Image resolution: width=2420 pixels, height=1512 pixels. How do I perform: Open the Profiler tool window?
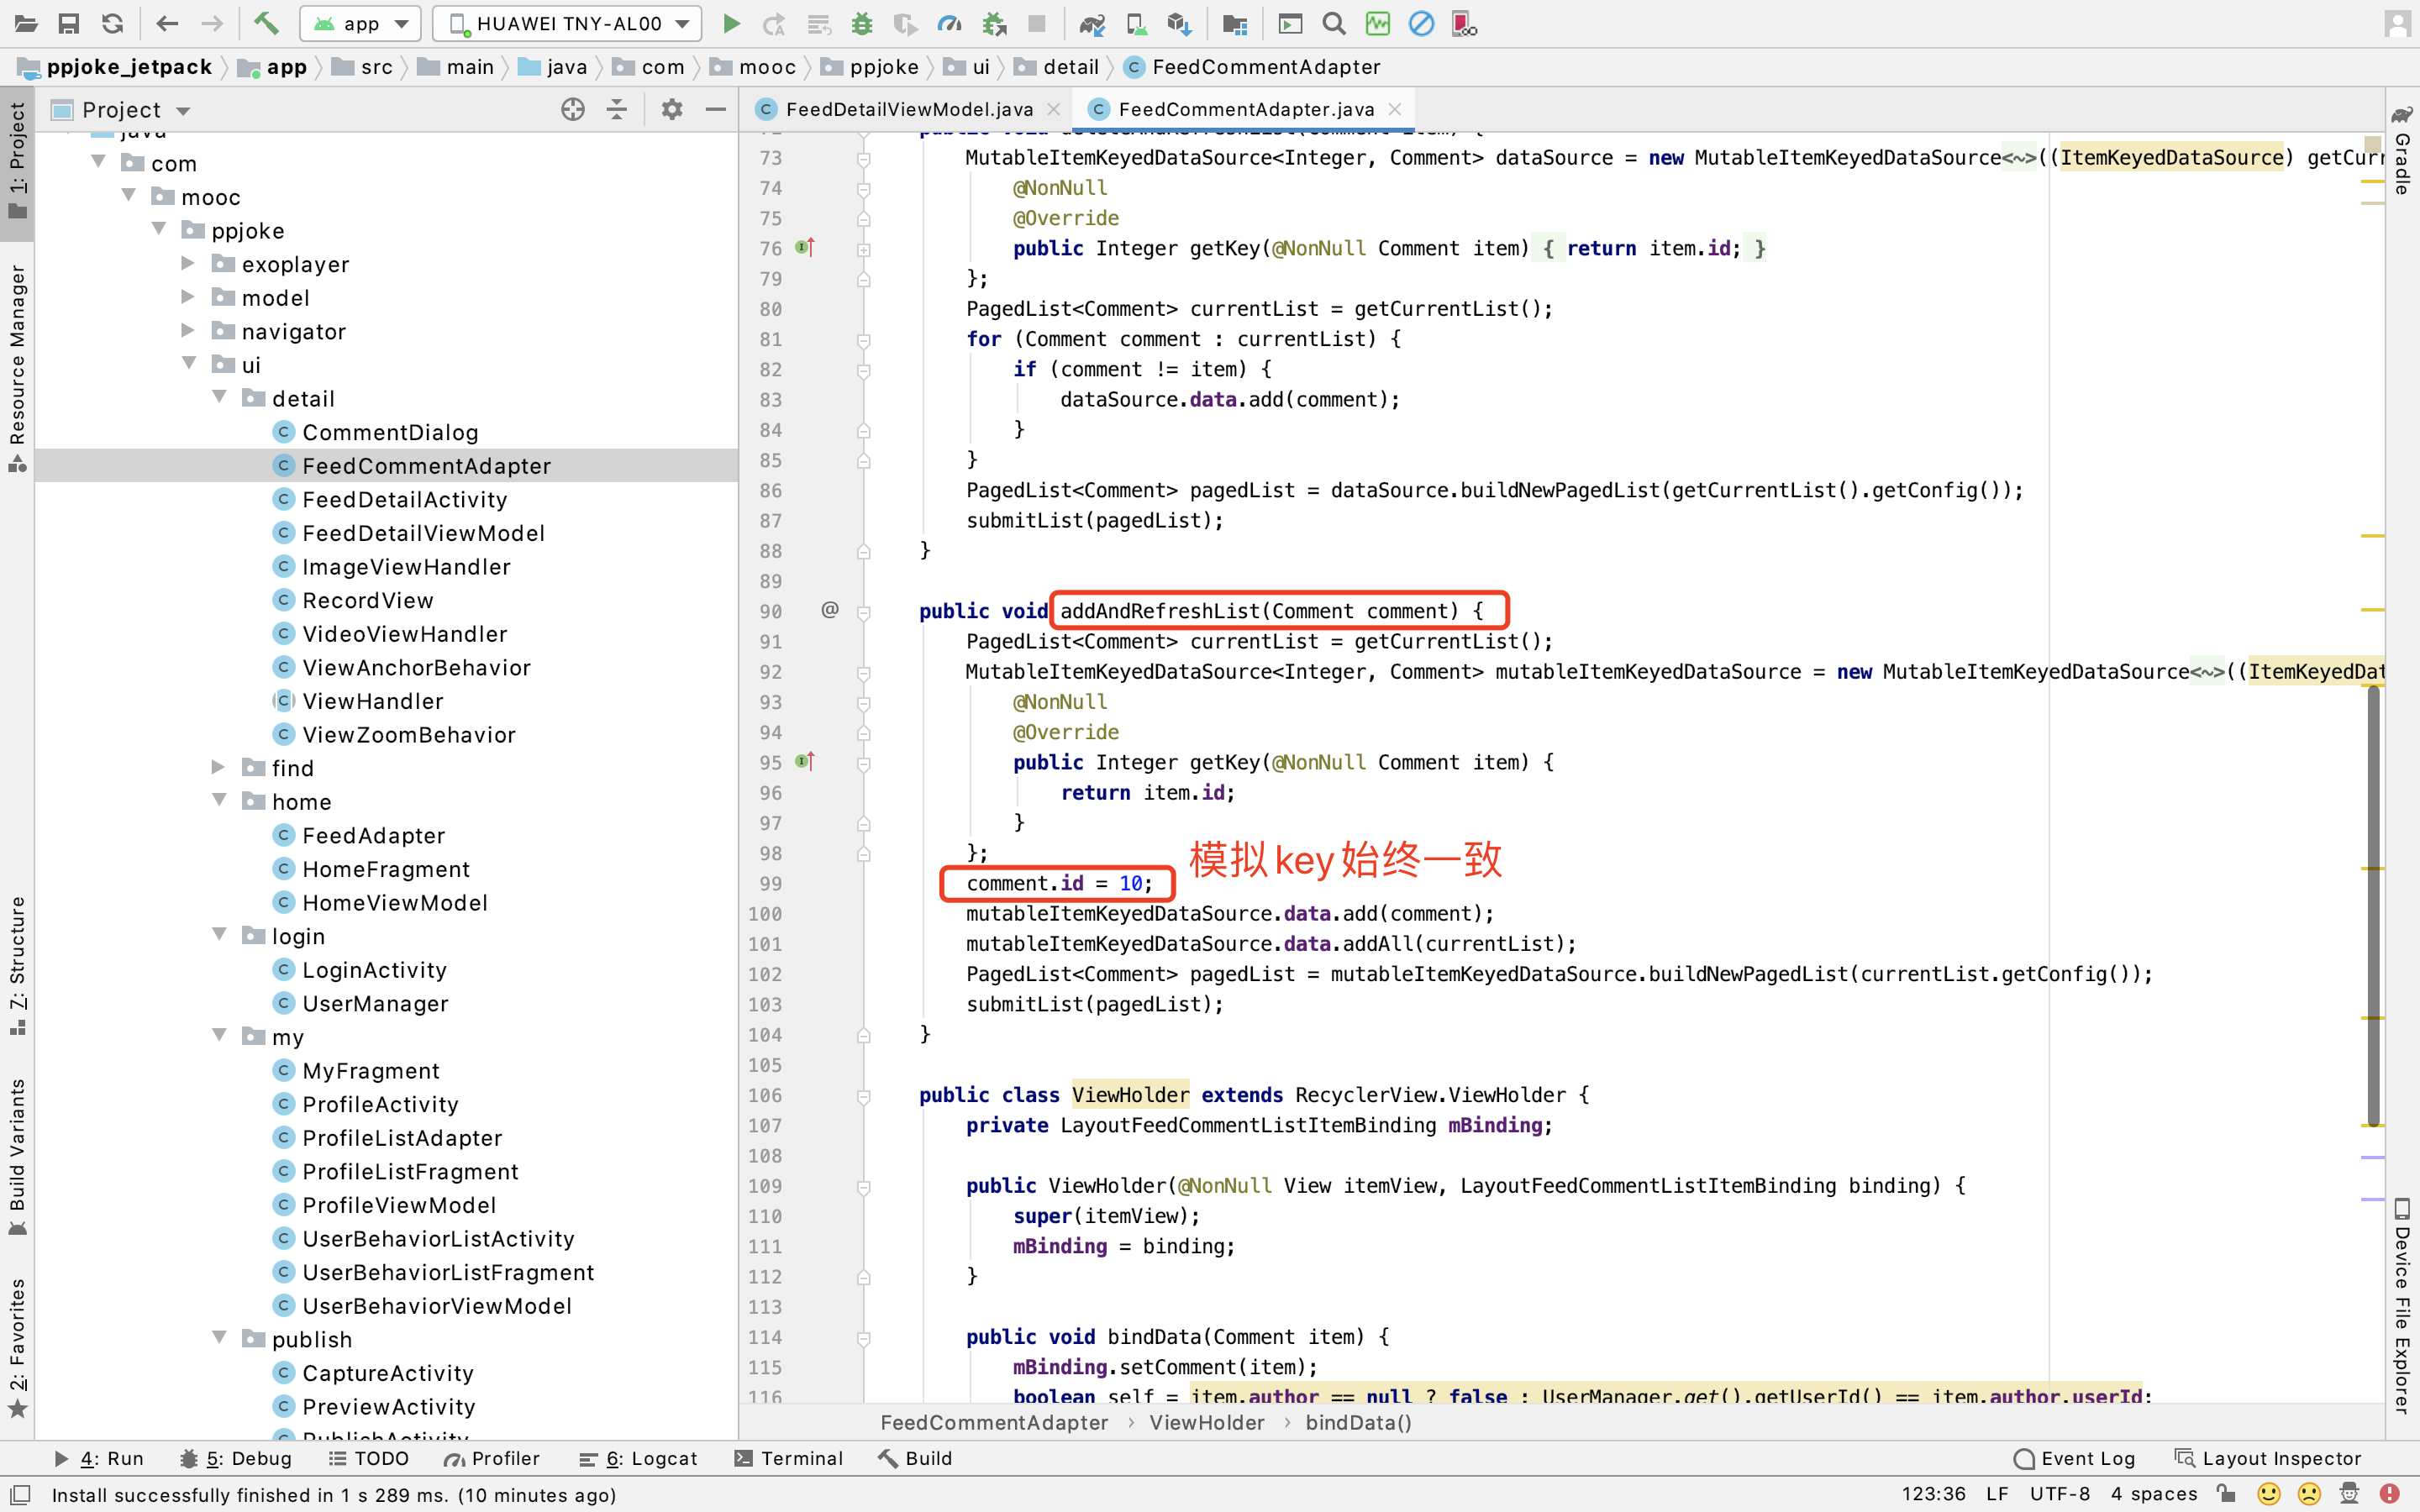click(493, 1458)
